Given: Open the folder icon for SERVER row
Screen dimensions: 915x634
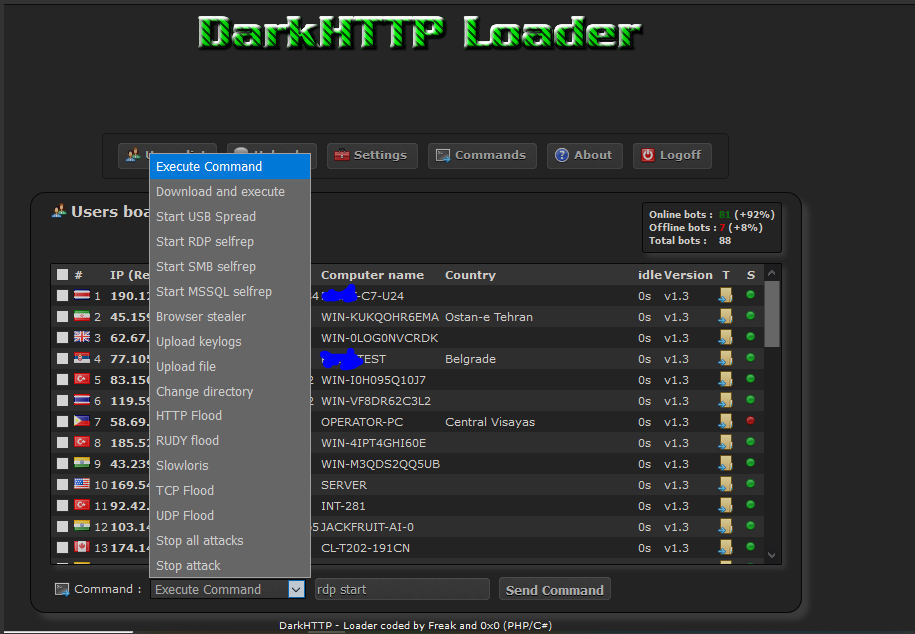Looking at the screenshot, I should [725, 485].
